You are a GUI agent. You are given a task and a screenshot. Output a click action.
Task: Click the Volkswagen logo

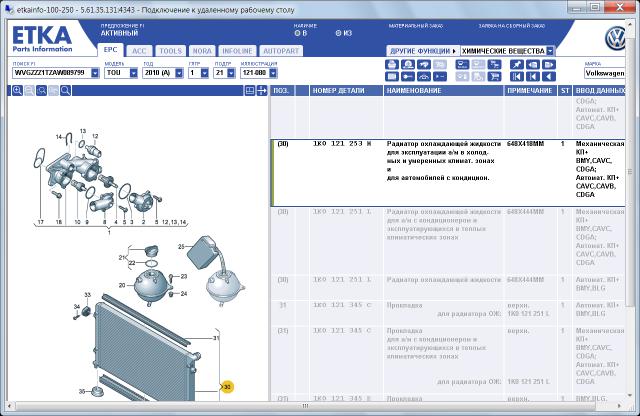[x=616, y=38]
